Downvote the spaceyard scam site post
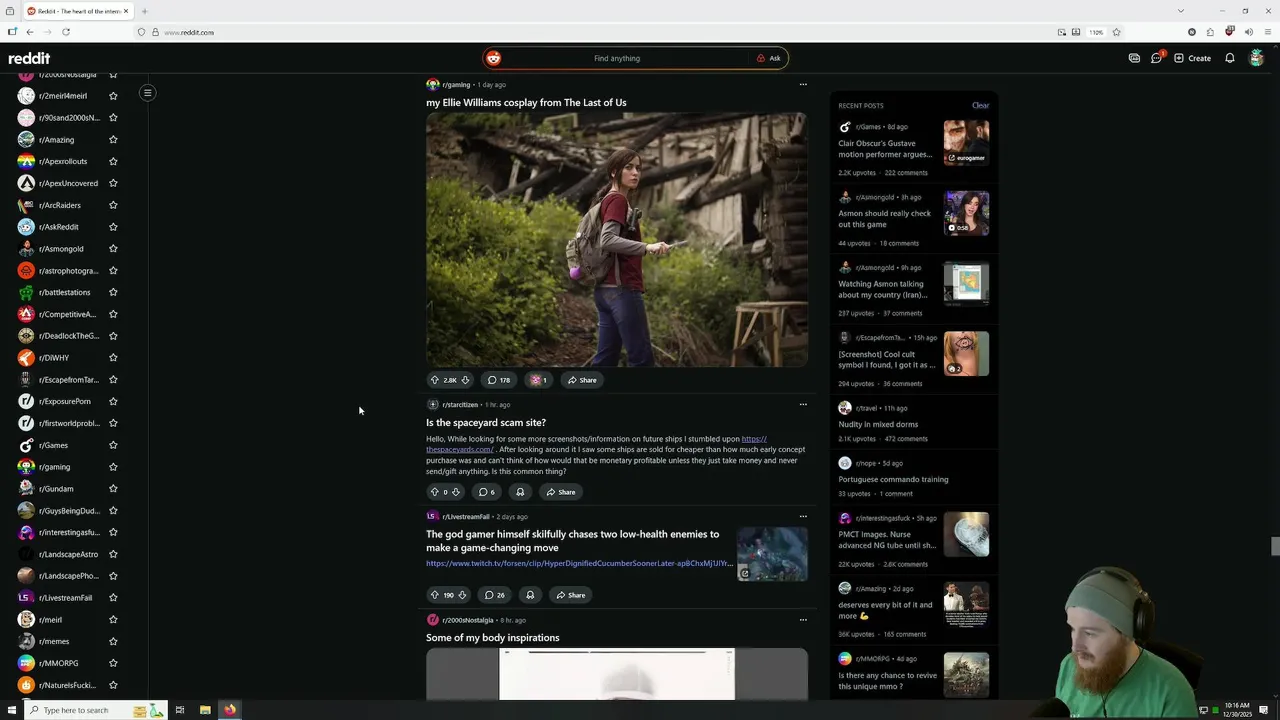1280x720 pixels. [456, 492]
